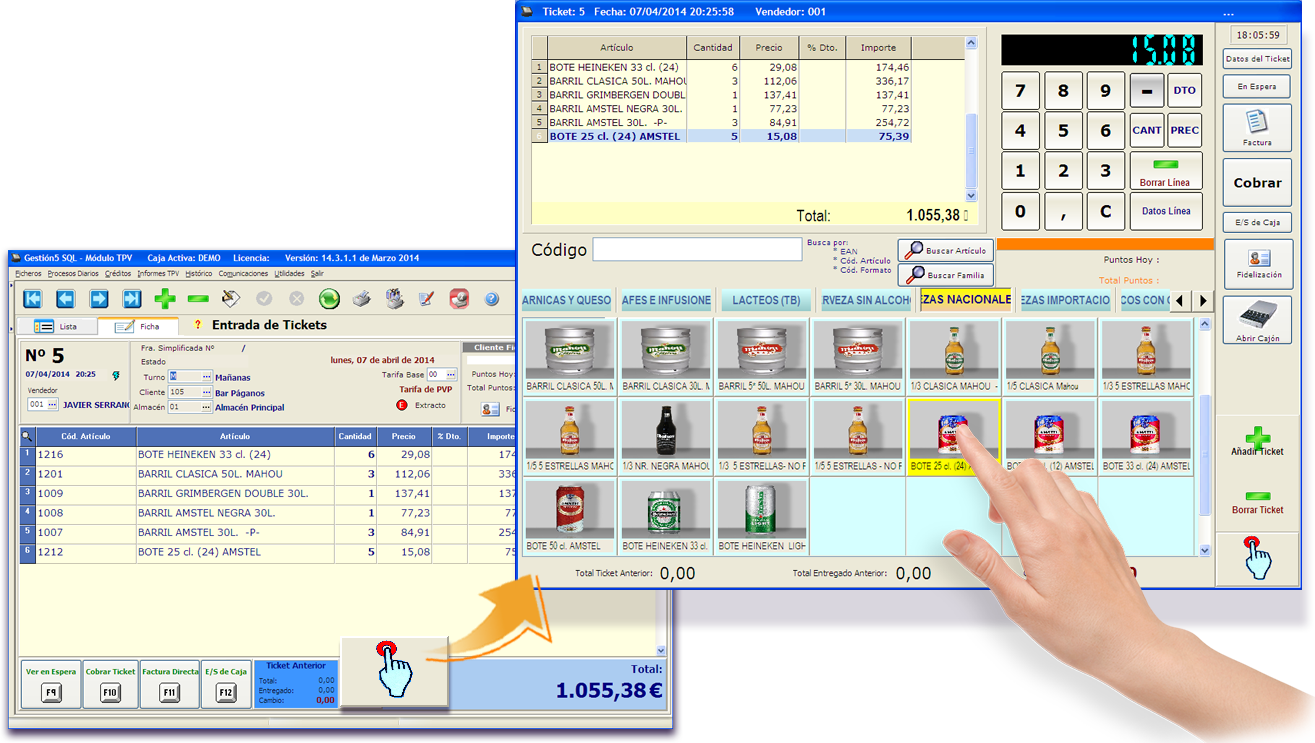
Task: Open the Tarifa Base lookup button
Action: (x=449, y=375)
